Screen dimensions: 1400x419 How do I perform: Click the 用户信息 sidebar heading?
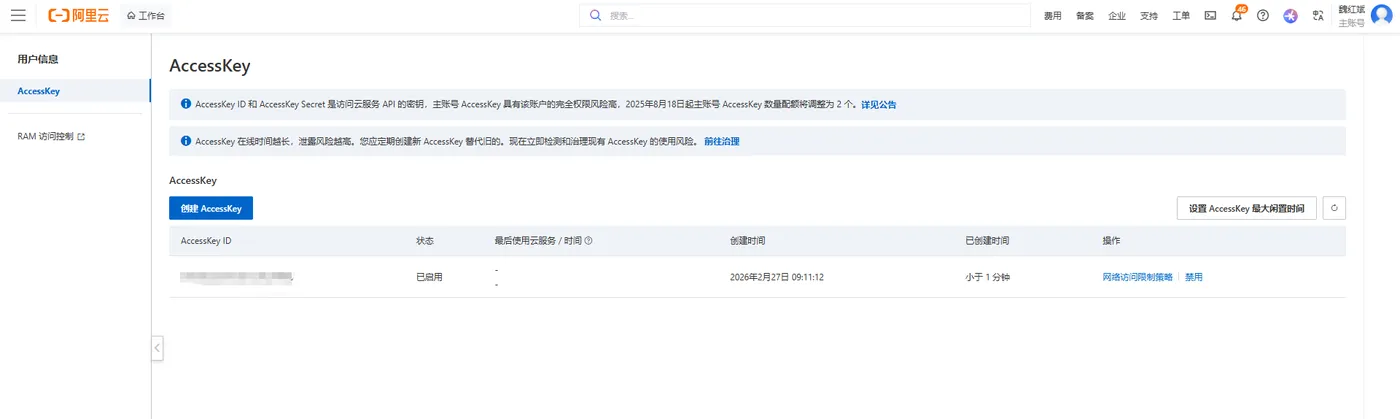click(x=38, y=59)
